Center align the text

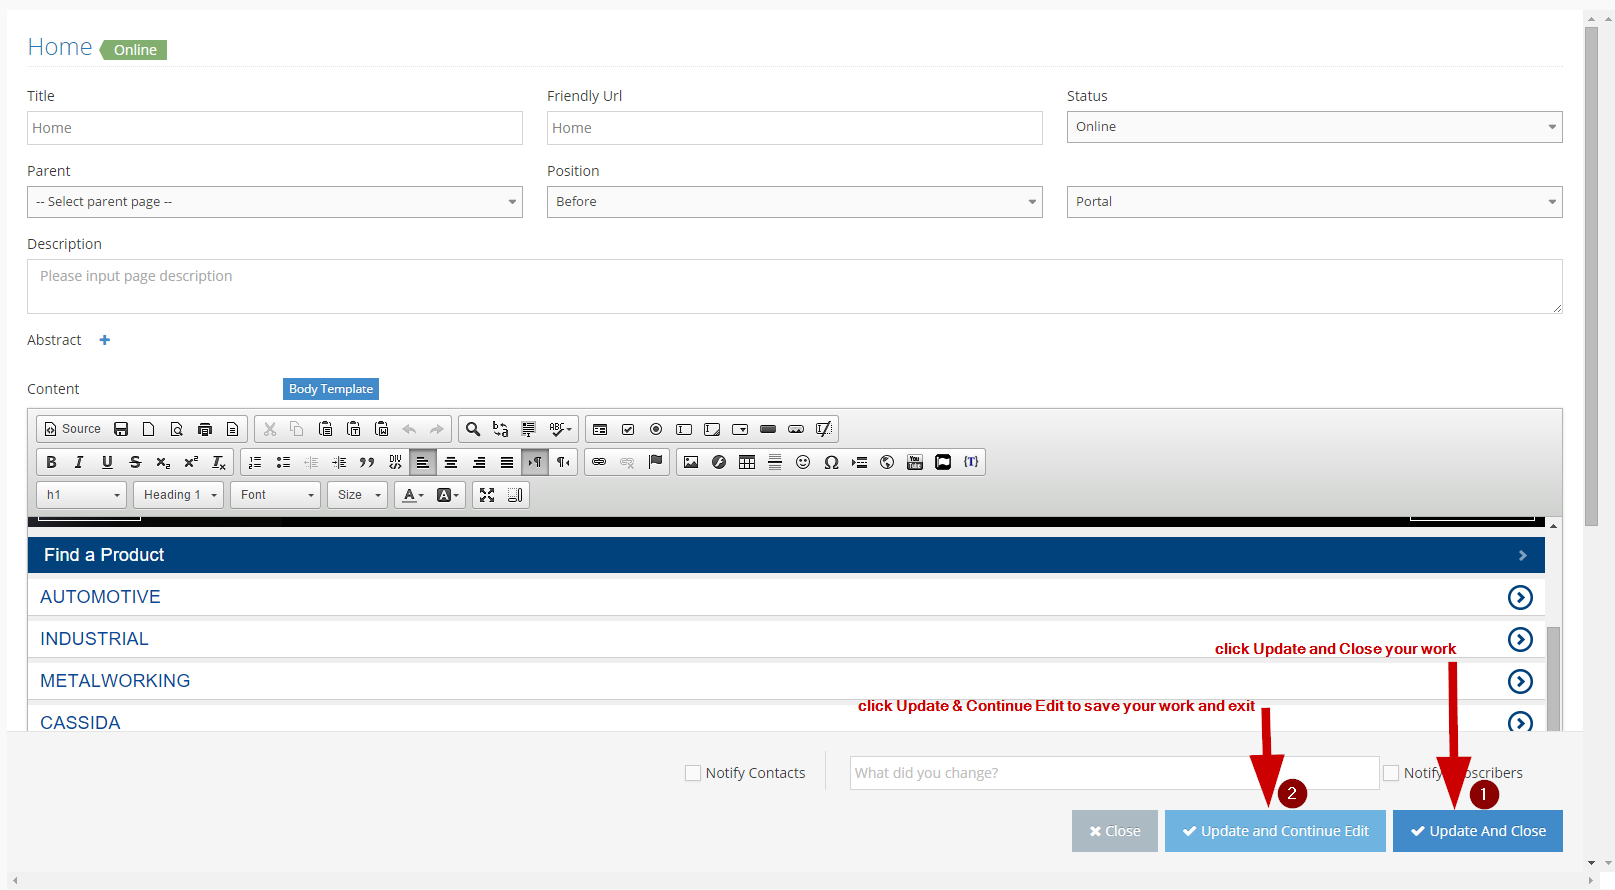[451, 462]
